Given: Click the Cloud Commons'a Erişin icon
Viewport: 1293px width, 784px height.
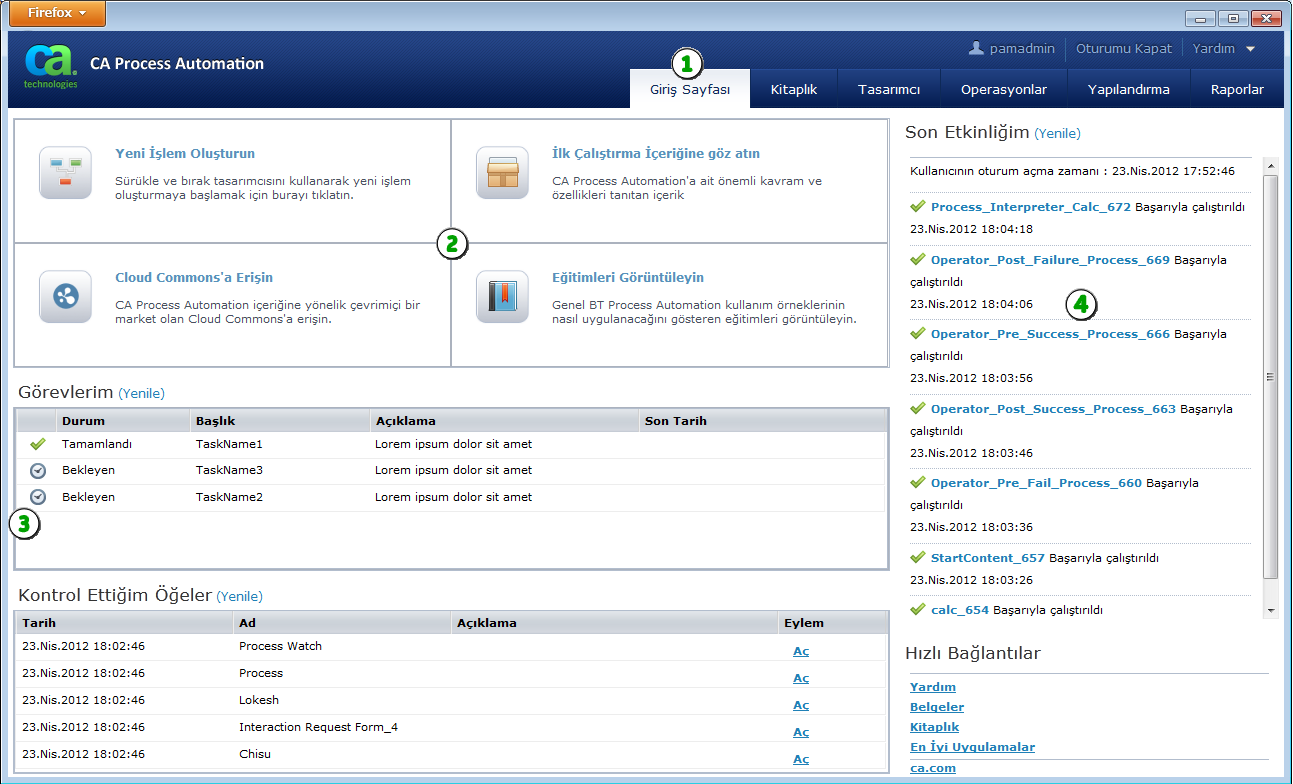Looking at the screenshot, I should (x=65, y=296).
